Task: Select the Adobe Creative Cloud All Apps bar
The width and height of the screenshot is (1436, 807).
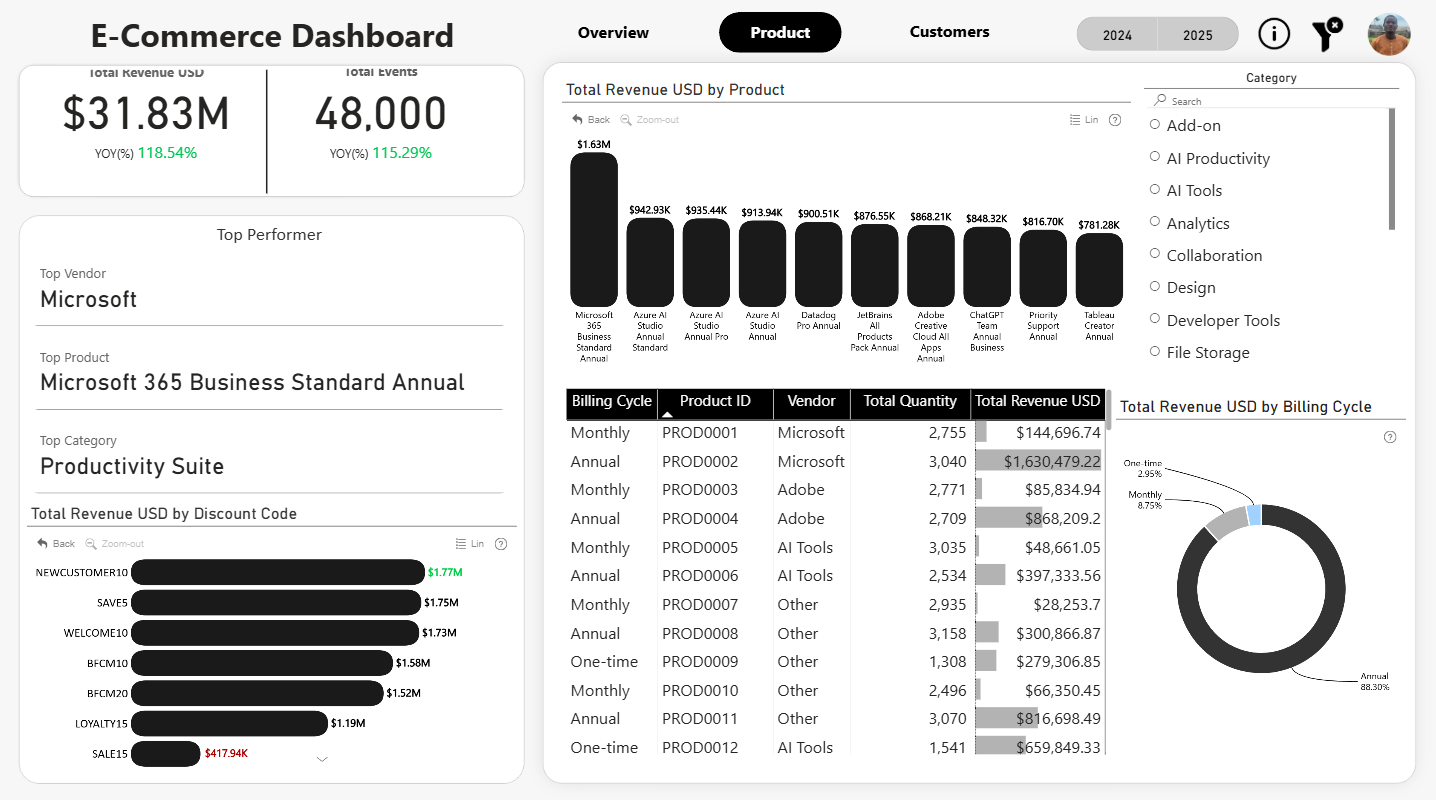Action: [931, 266]
